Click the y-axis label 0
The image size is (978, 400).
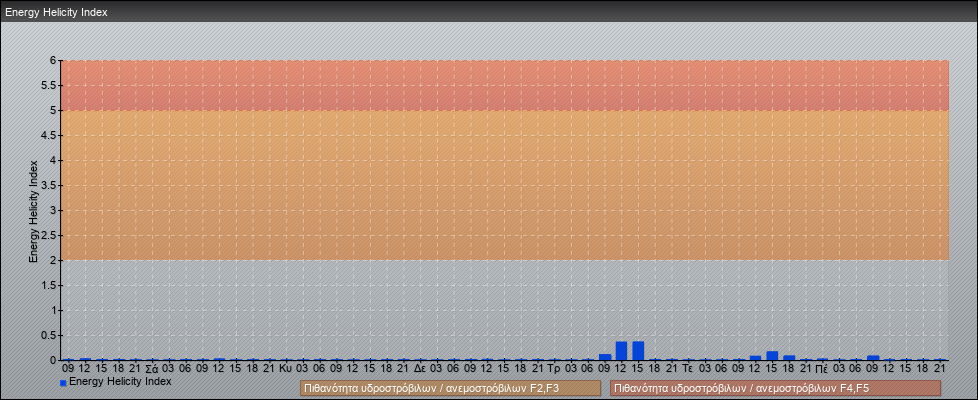[x=54, y=360]
